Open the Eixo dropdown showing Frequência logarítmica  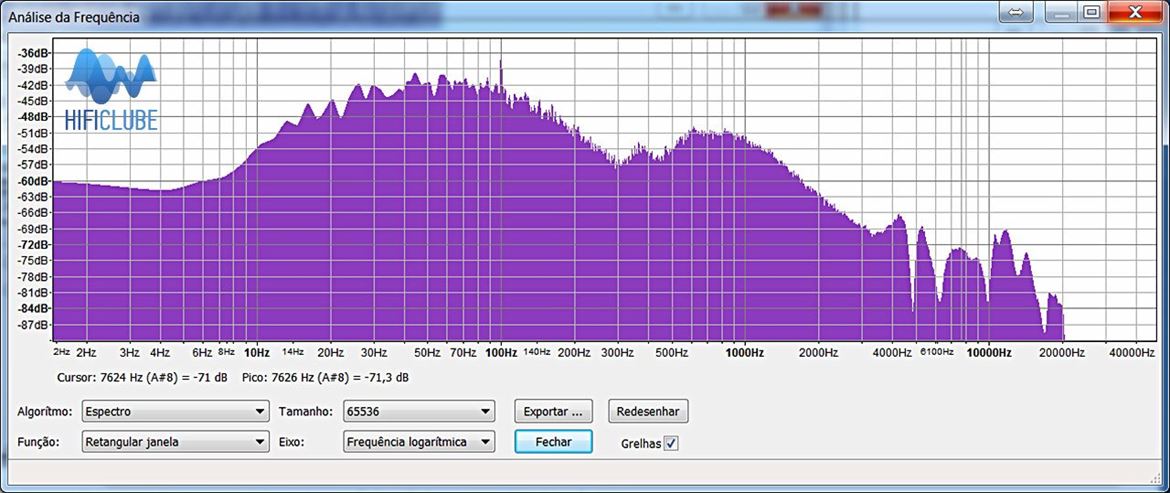point(419,442)
